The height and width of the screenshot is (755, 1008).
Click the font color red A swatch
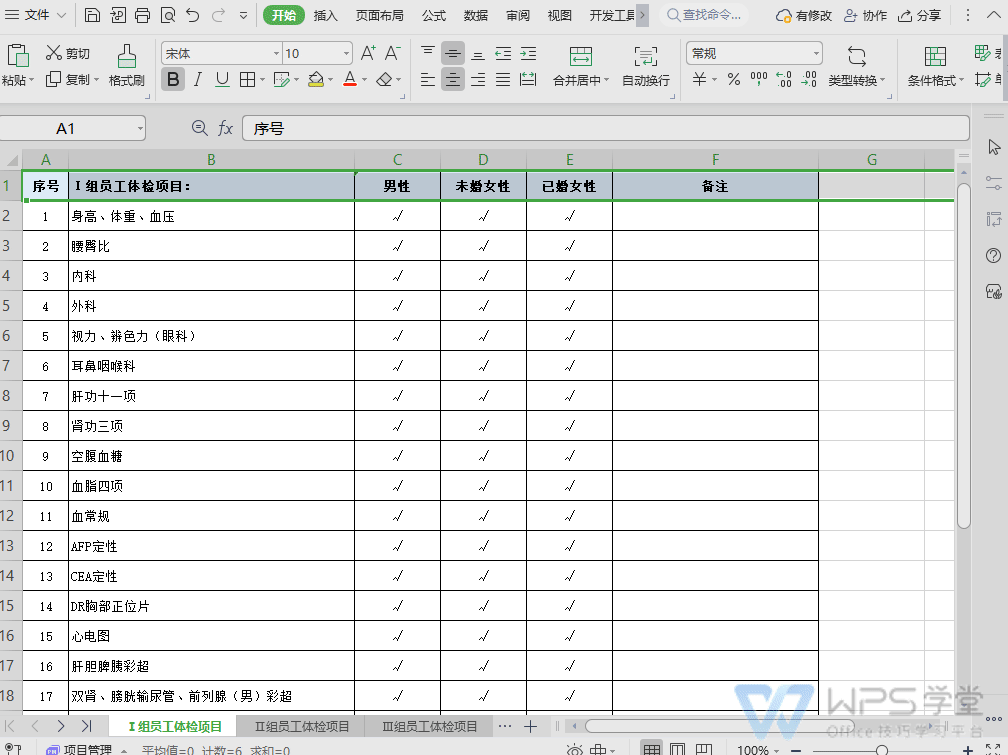coord(350,80)
